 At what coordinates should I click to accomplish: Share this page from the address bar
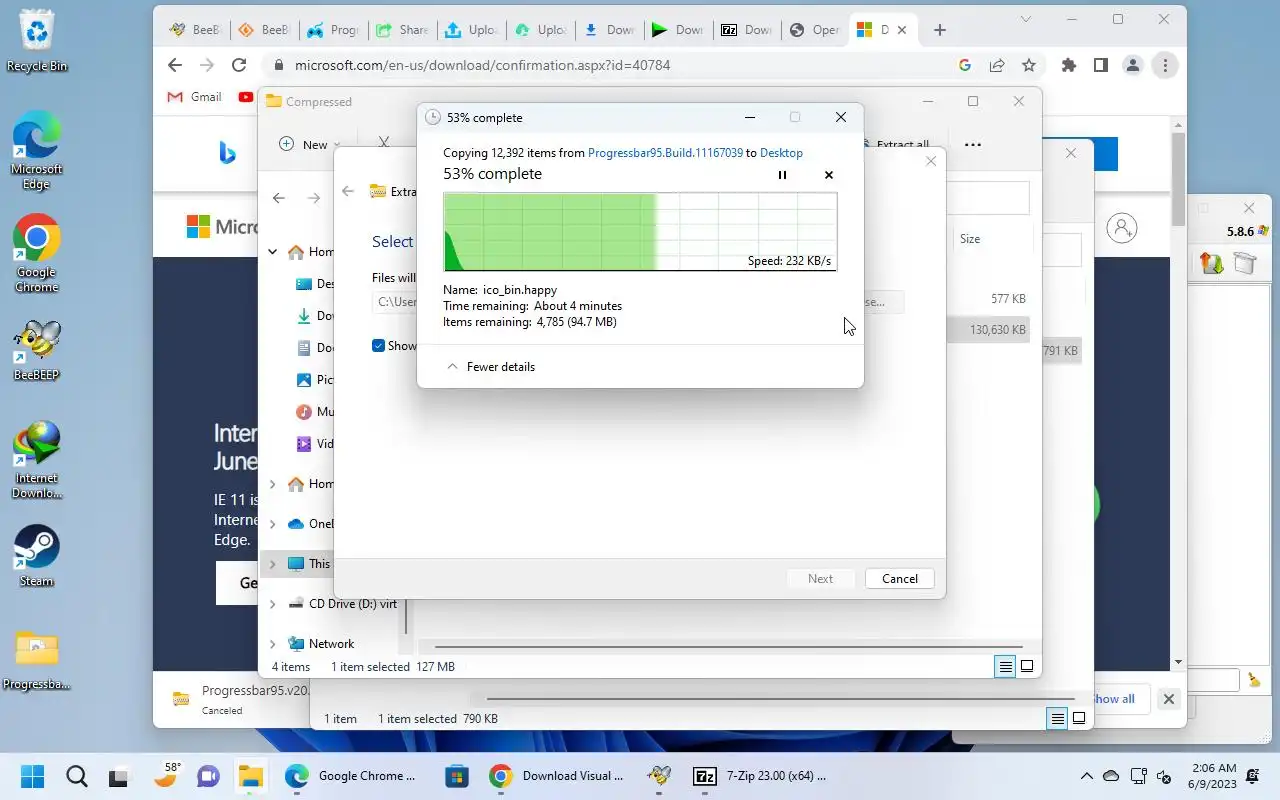pyautogui.click(x=997, y=65)
